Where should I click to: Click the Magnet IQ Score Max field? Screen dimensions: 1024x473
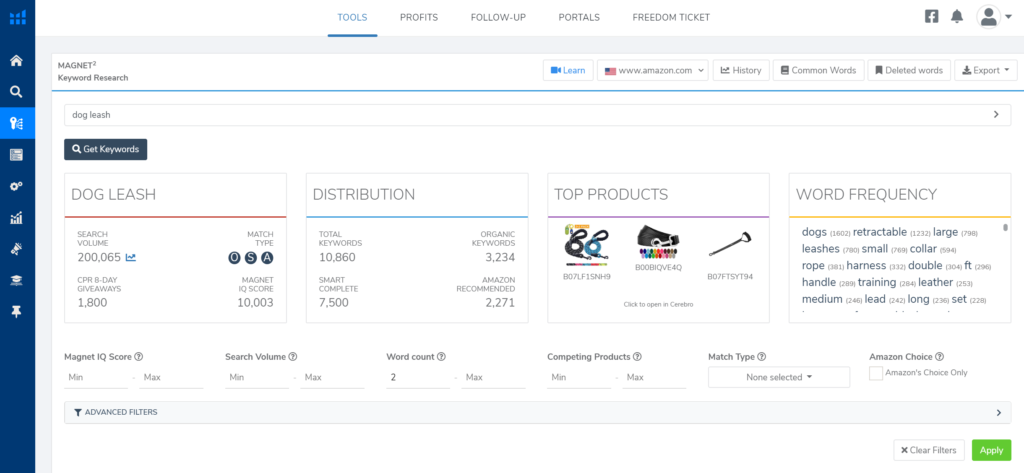171,378
